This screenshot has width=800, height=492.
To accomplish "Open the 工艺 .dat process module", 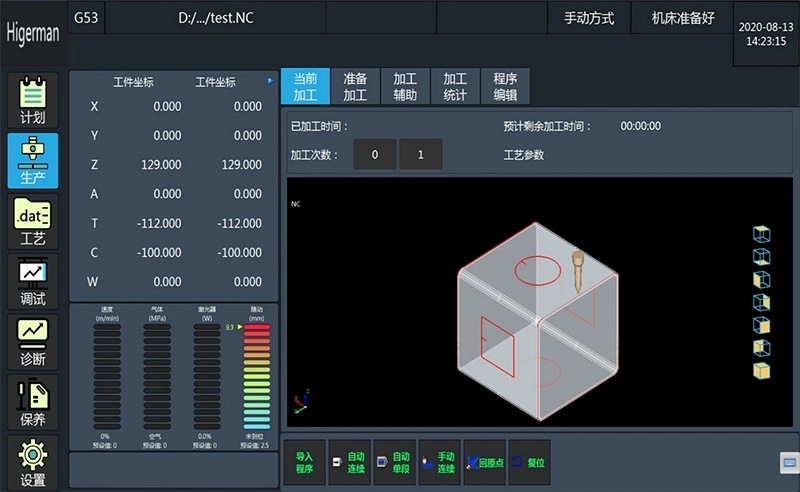I will [x=33, y=221].
